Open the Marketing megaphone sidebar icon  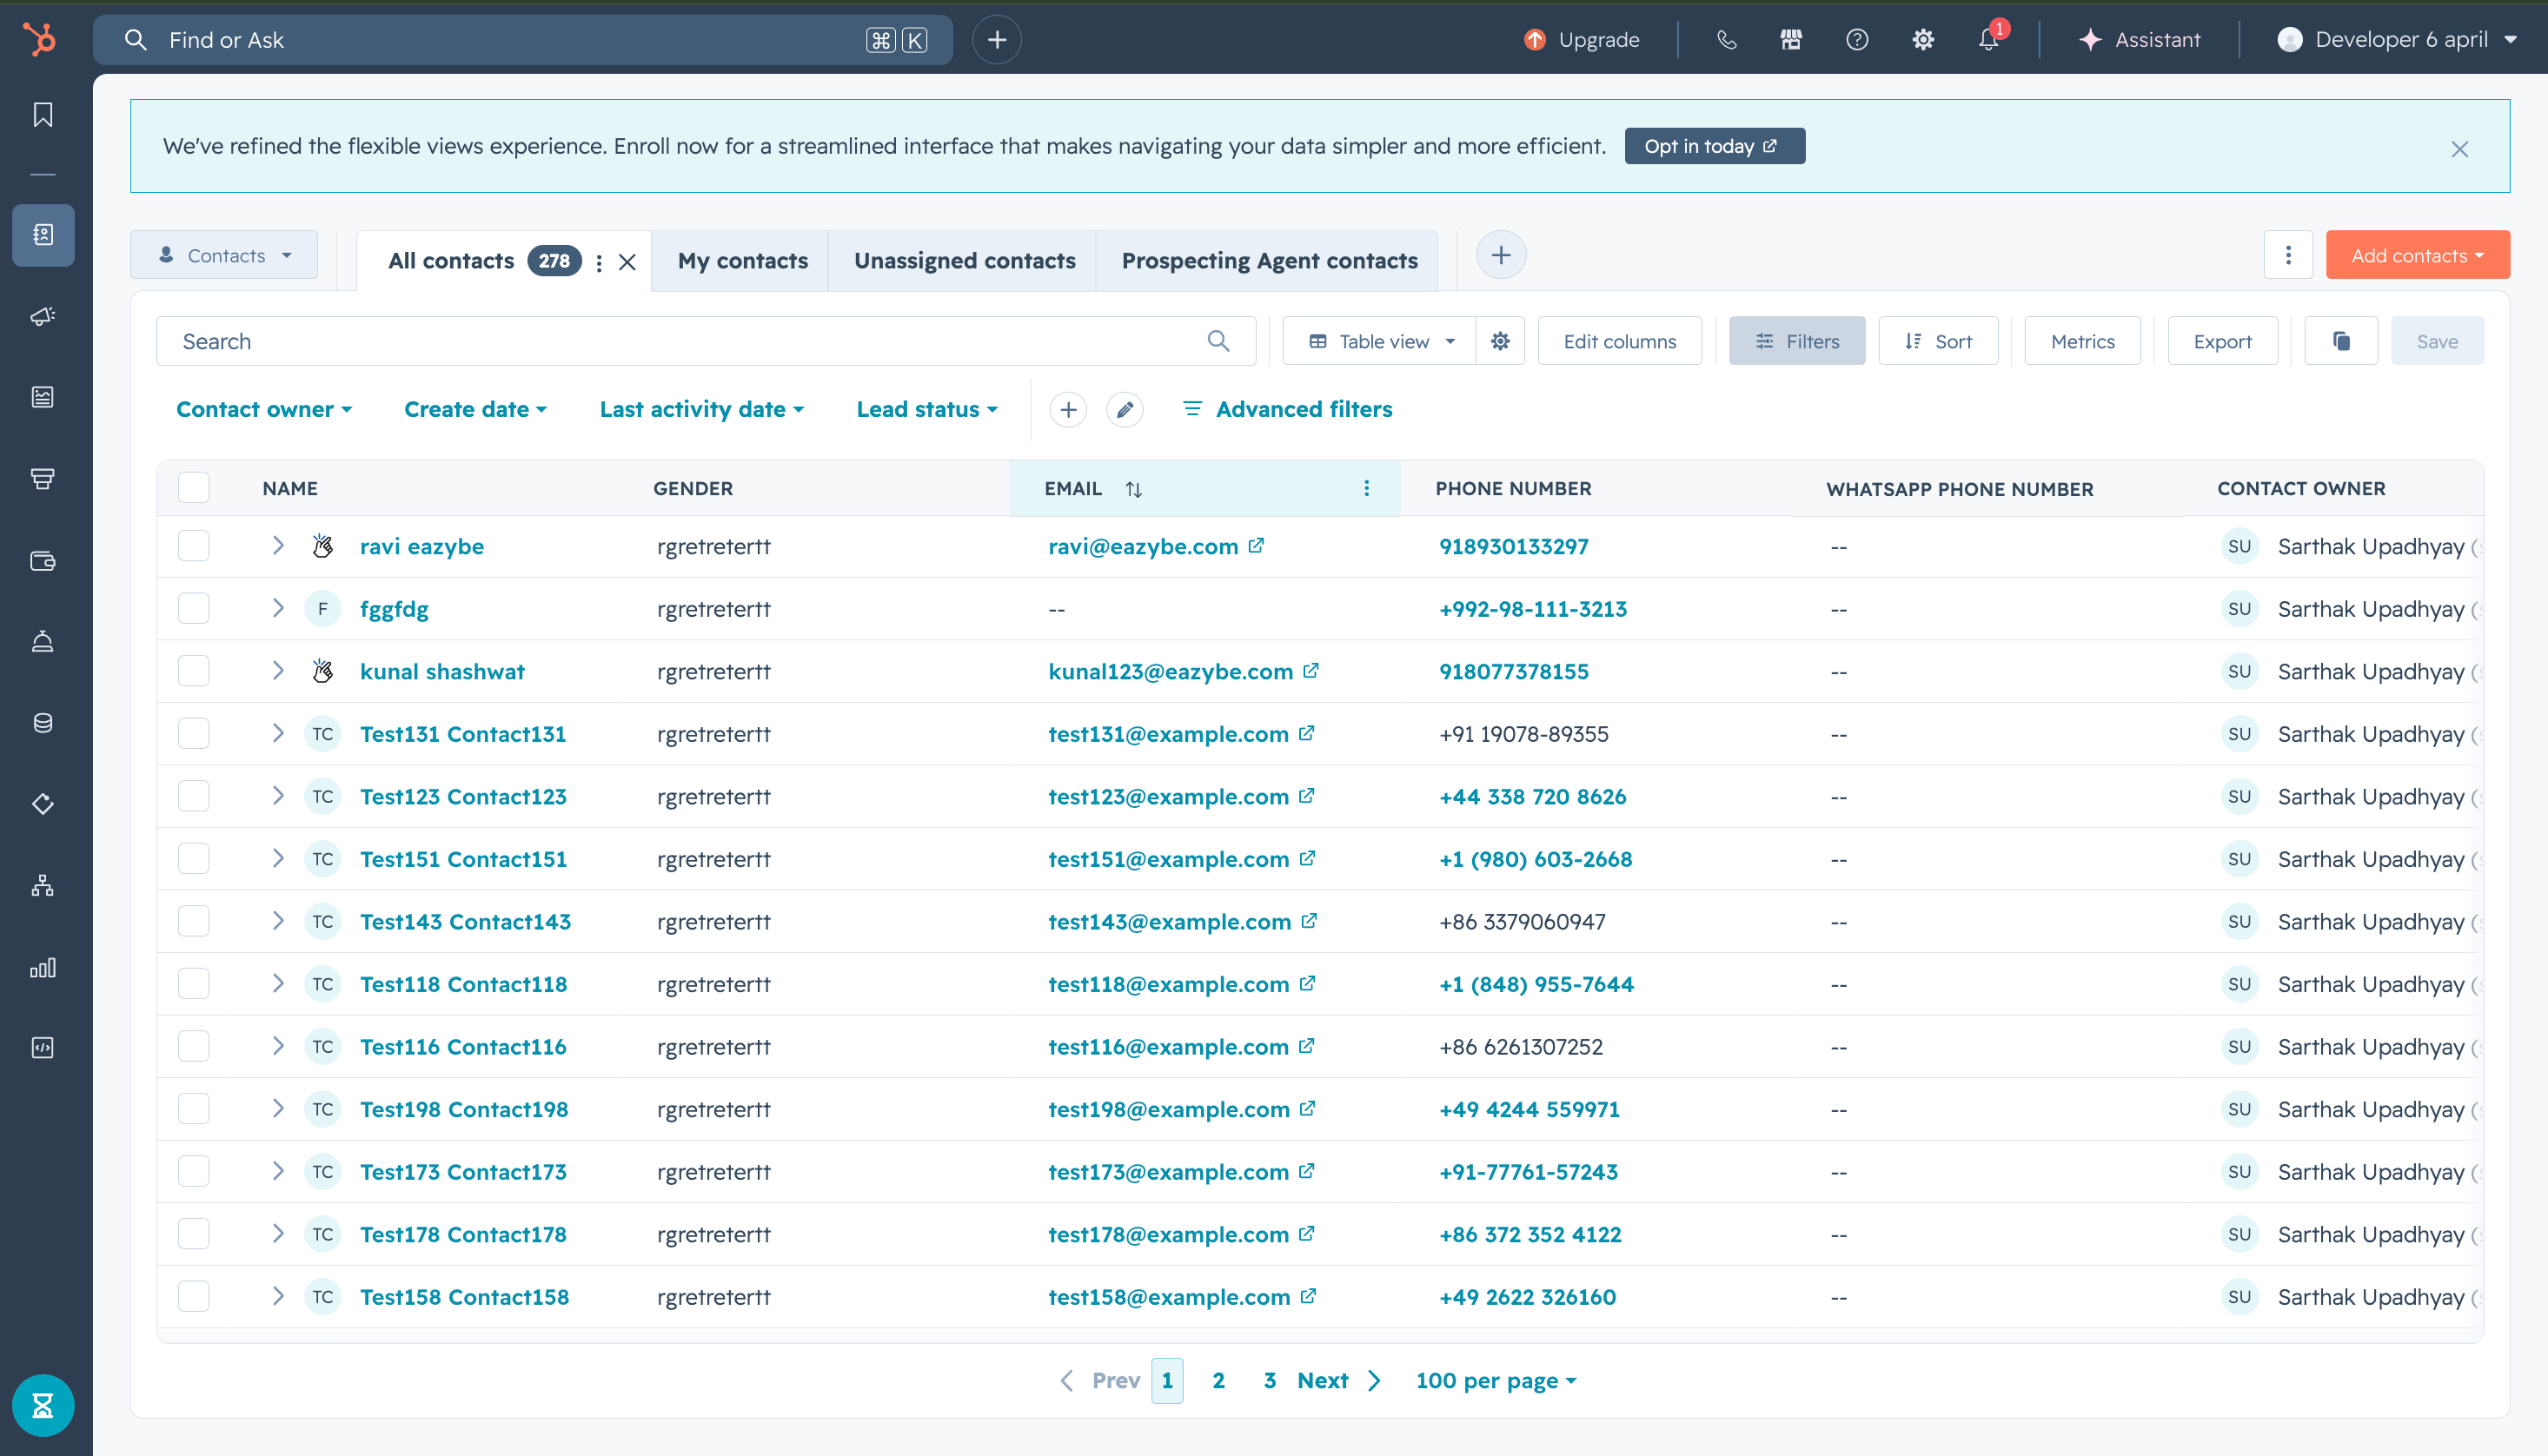[x=43, y=316]
